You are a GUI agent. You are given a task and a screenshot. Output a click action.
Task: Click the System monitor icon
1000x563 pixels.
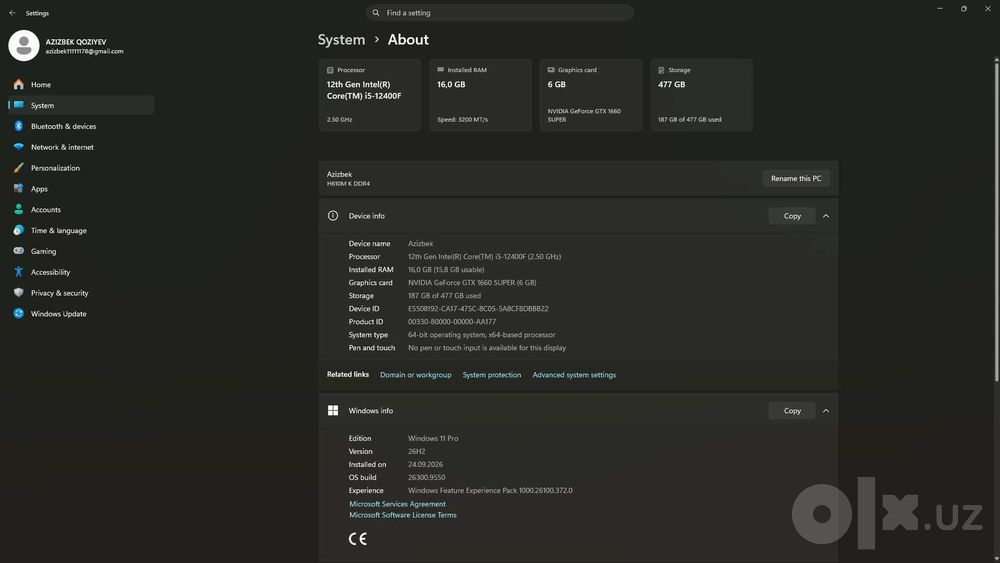pos(18,105)
